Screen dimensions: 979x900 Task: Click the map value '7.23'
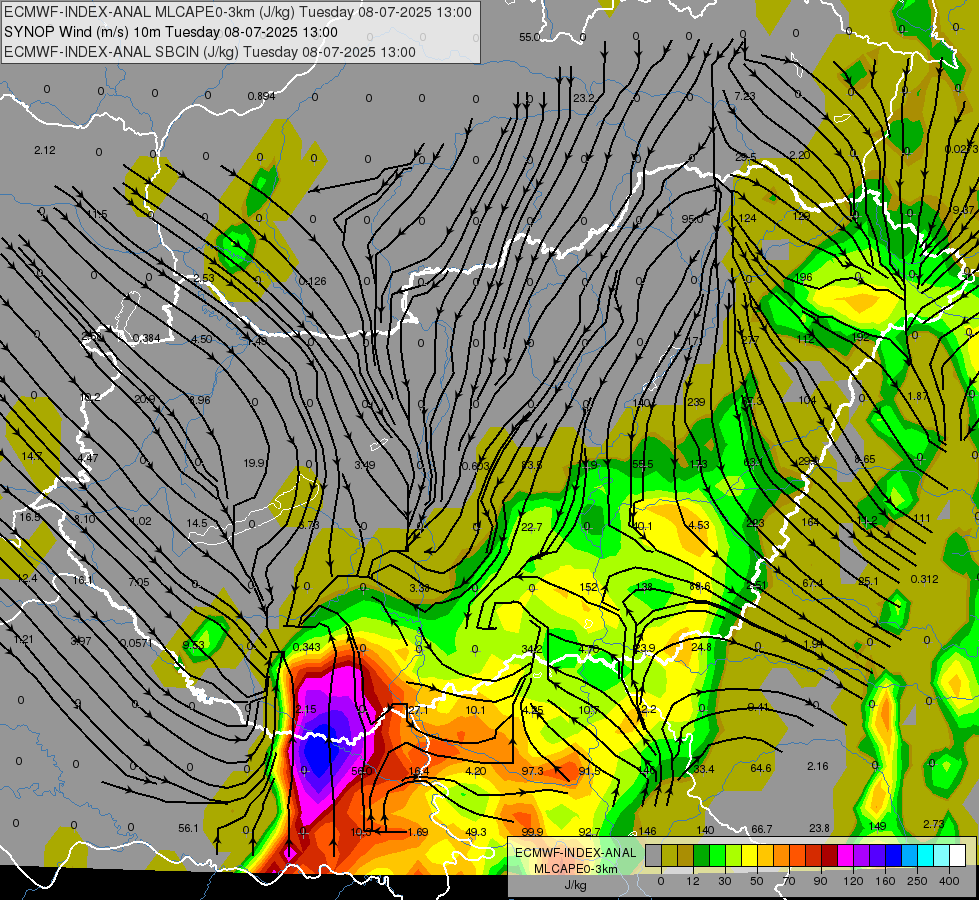click(x=745, y=96)
